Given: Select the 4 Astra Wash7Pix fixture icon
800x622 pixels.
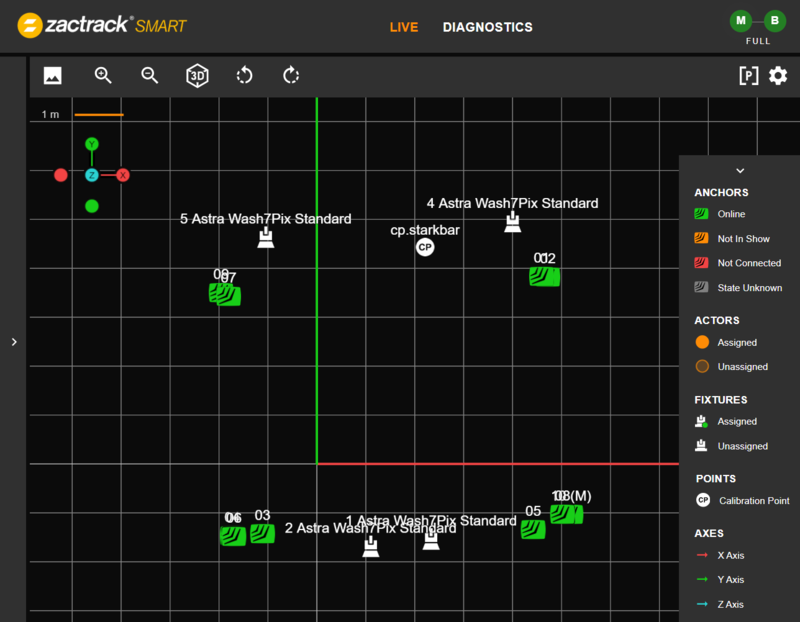Looking at the screenshot, I should click(x=513, y=222).
